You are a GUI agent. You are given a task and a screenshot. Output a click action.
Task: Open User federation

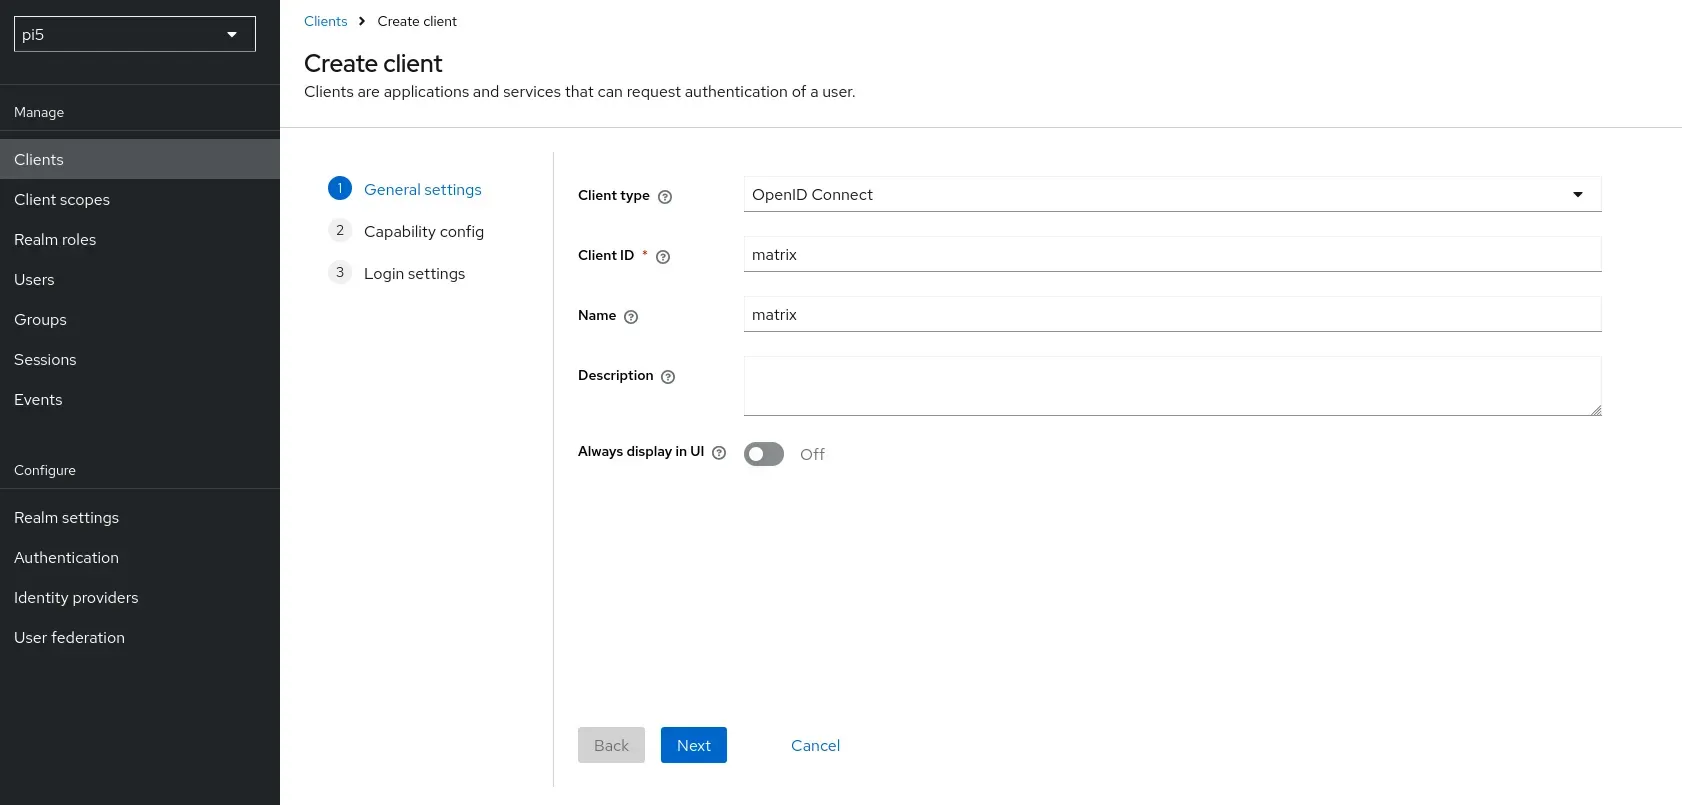click(x=140, y=637)
